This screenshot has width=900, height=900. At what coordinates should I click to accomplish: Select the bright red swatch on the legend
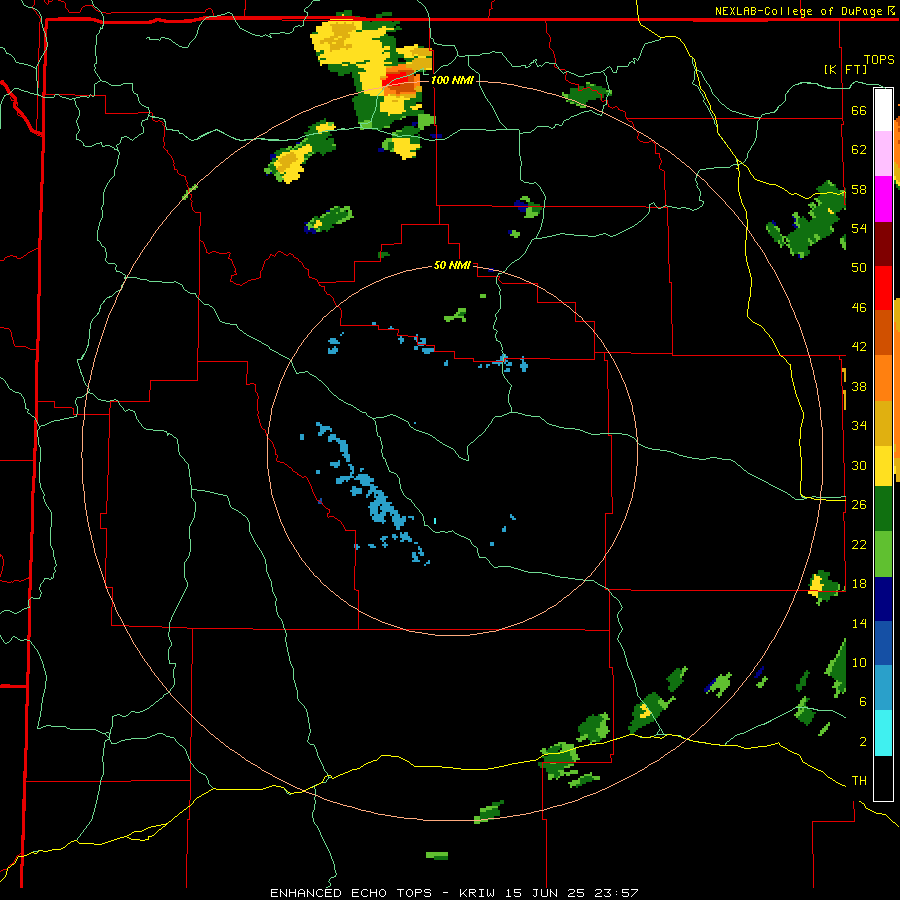883,288
